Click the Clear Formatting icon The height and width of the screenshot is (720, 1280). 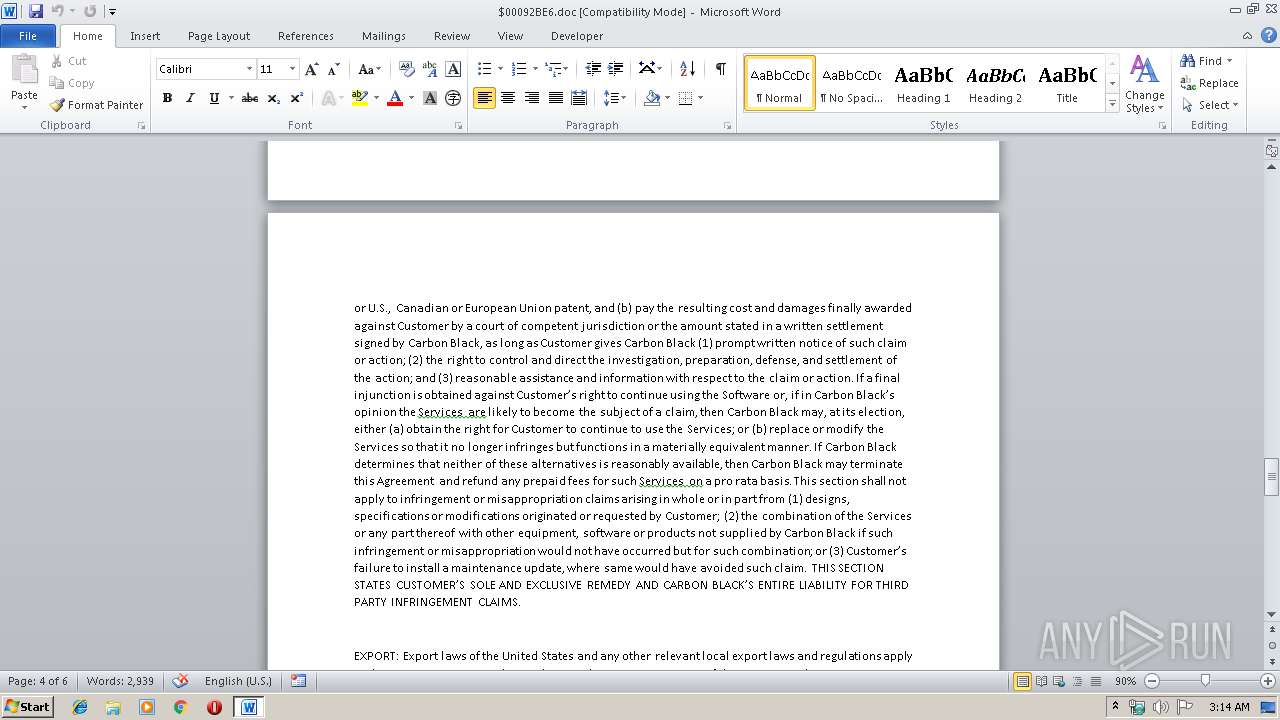pyautogui.click(x=406, y=69)
